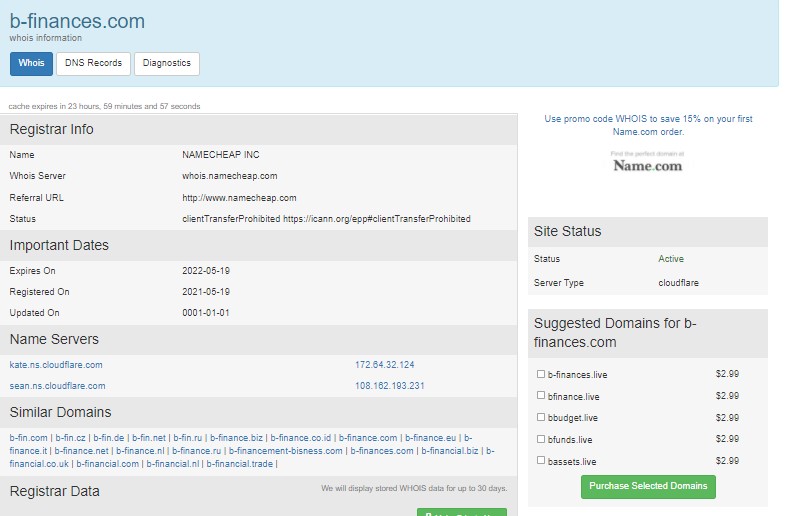Open sean.ns.cloudflare.com name server link
Image resolution: width=802 pixels, height=516 pixels.
point(57,386)
